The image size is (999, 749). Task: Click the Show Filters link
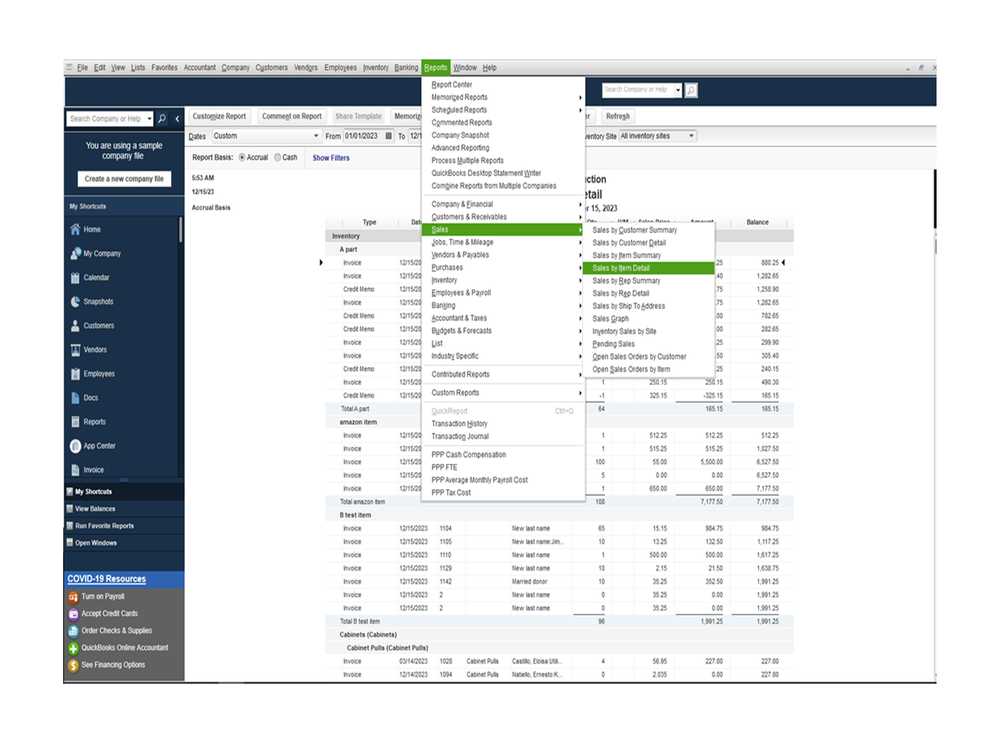coord(331,158)
